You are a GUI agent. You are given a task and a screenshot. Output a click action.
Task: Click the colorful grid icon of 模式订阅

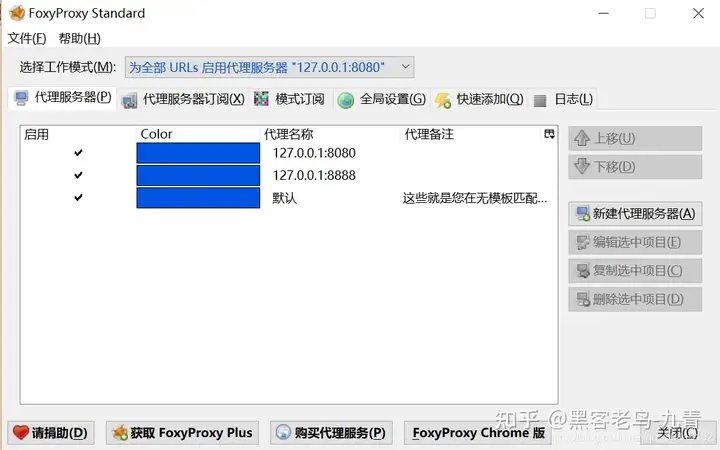(261, 99)
